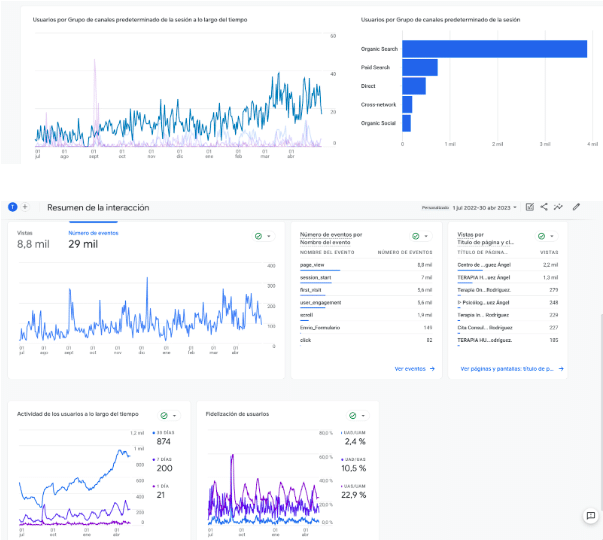
Task: Click the customize report chart icon
Action: [x=530, y=207]
